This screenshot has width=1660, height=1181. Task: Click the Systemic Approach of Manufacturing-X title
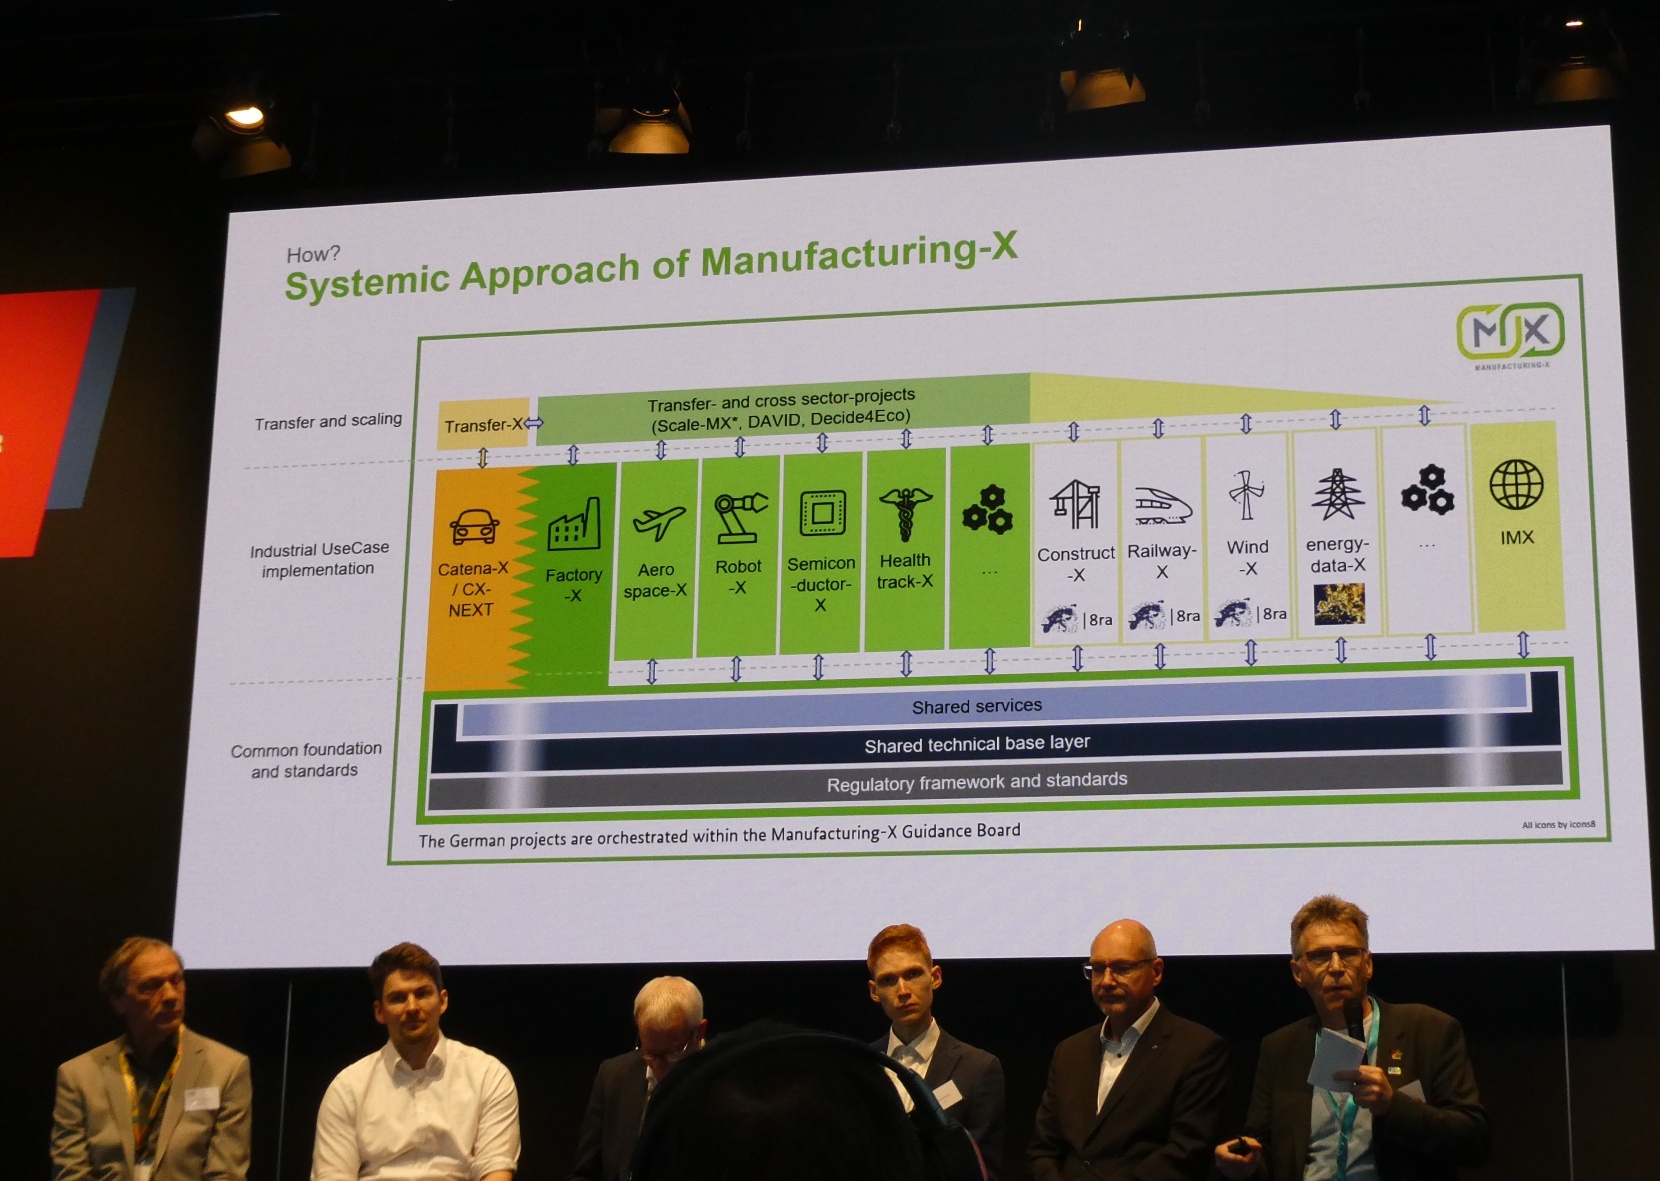coord(651,265)
